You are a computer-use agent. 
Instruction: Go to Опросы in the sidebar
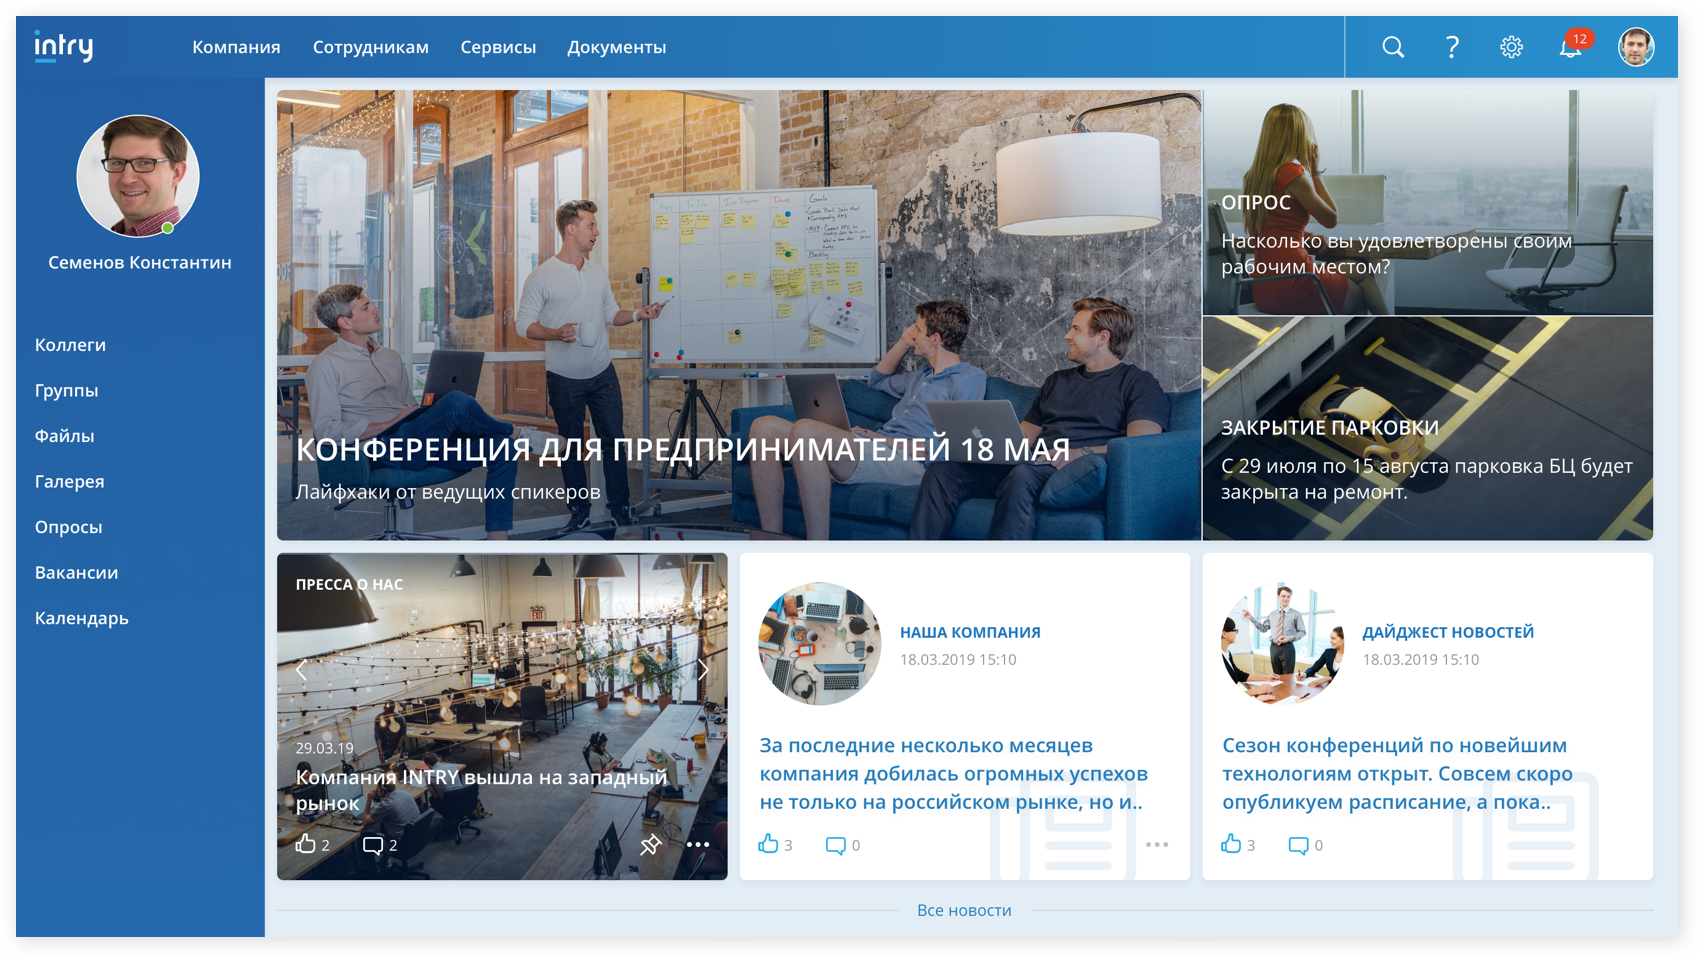[x=67, y=527]
